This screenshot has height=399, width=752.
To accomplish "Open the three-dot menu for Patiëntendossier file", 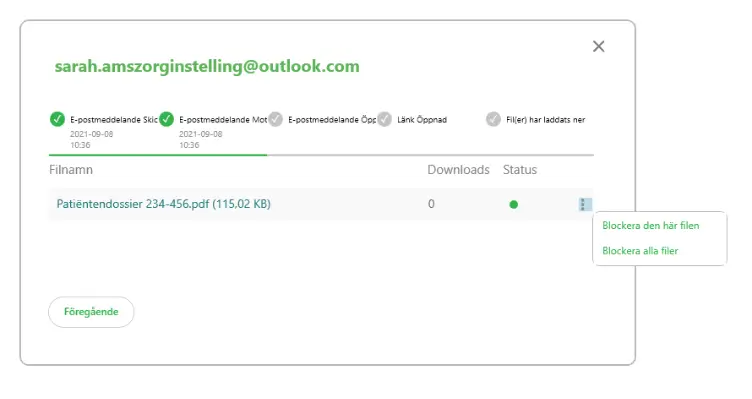I will pyautogui.click(x=584, y=204).
